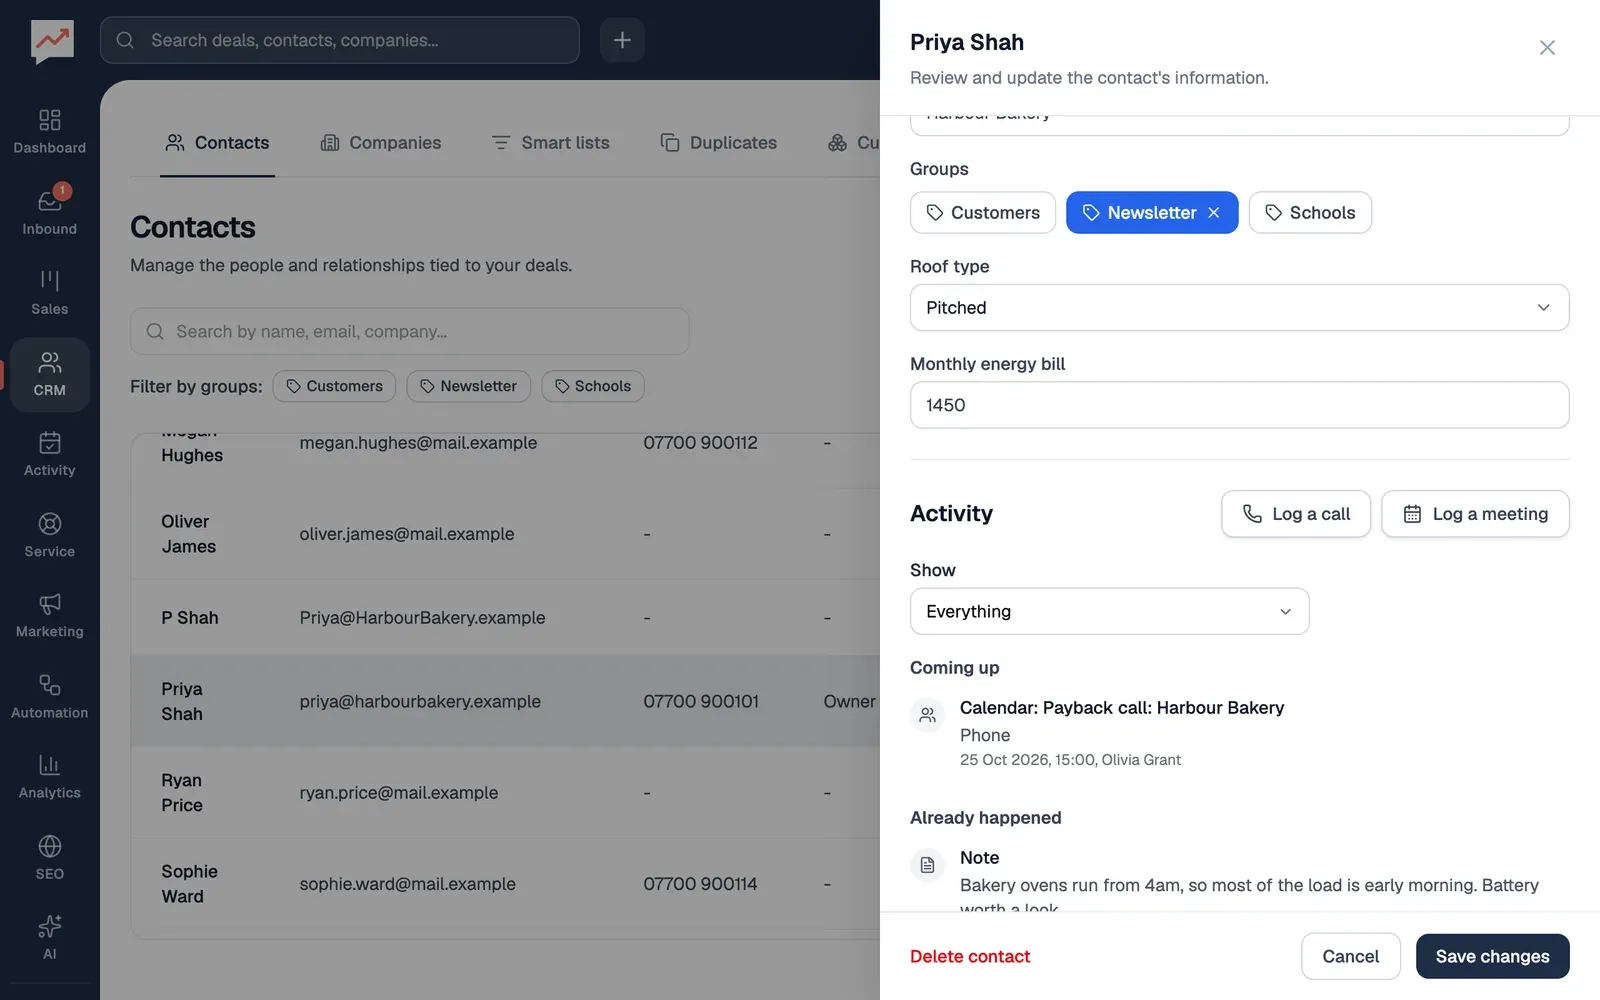Open the Dashboard sidebar icon

(x=49, y=132)
